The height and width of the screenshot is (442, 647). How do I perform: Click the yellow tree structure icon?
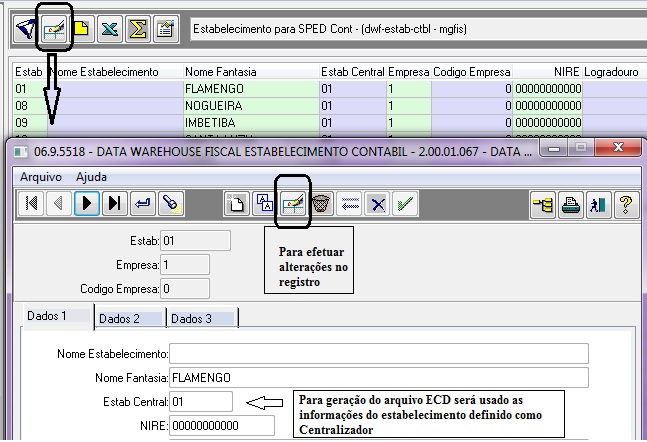point(543,204)
